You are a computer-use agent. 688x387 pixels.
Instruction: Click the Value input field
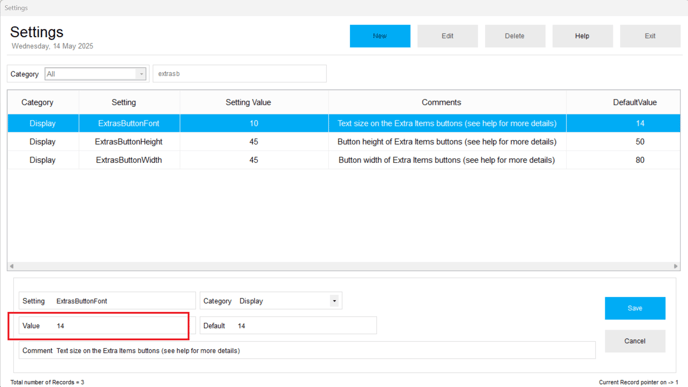point(107,326)
